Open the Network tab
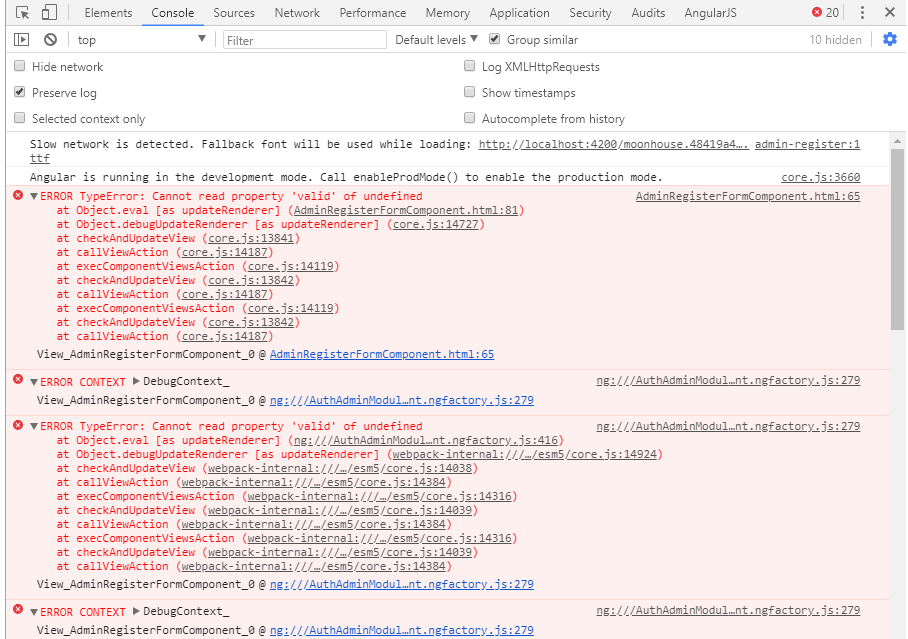The width and height of the screenshot is (908, 639). coord(297,13)
